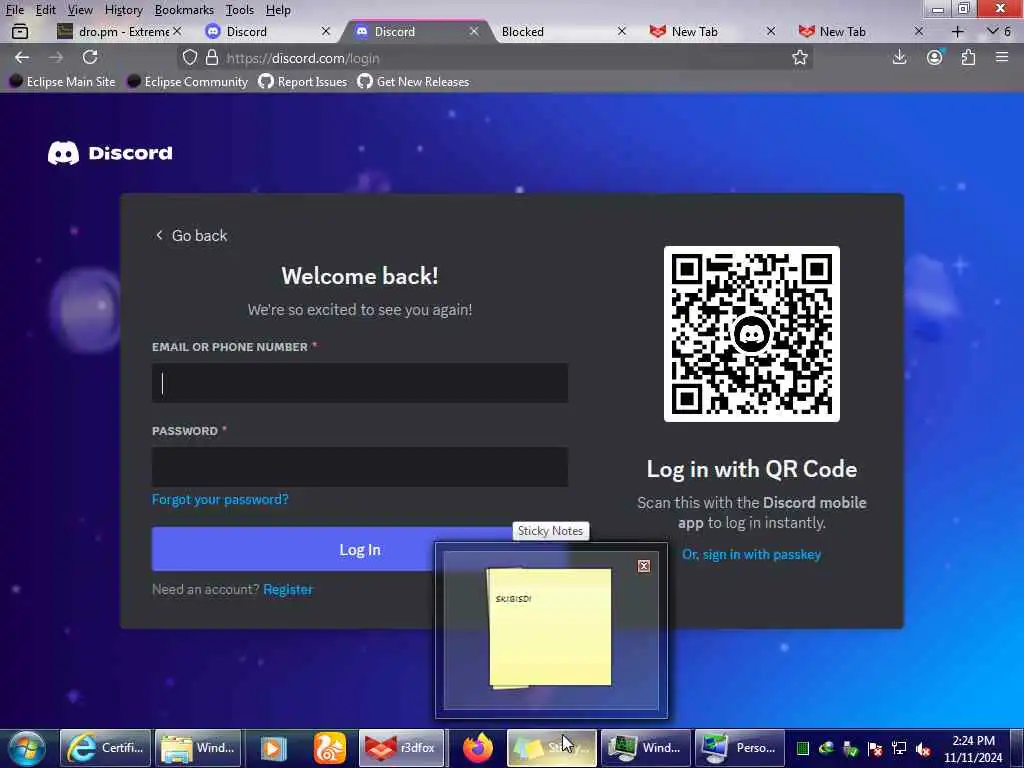Image resolution: width=1024 pixels, height=768 pixels.
Task: Open Report Issues bookmark
Action: point(303,82)
